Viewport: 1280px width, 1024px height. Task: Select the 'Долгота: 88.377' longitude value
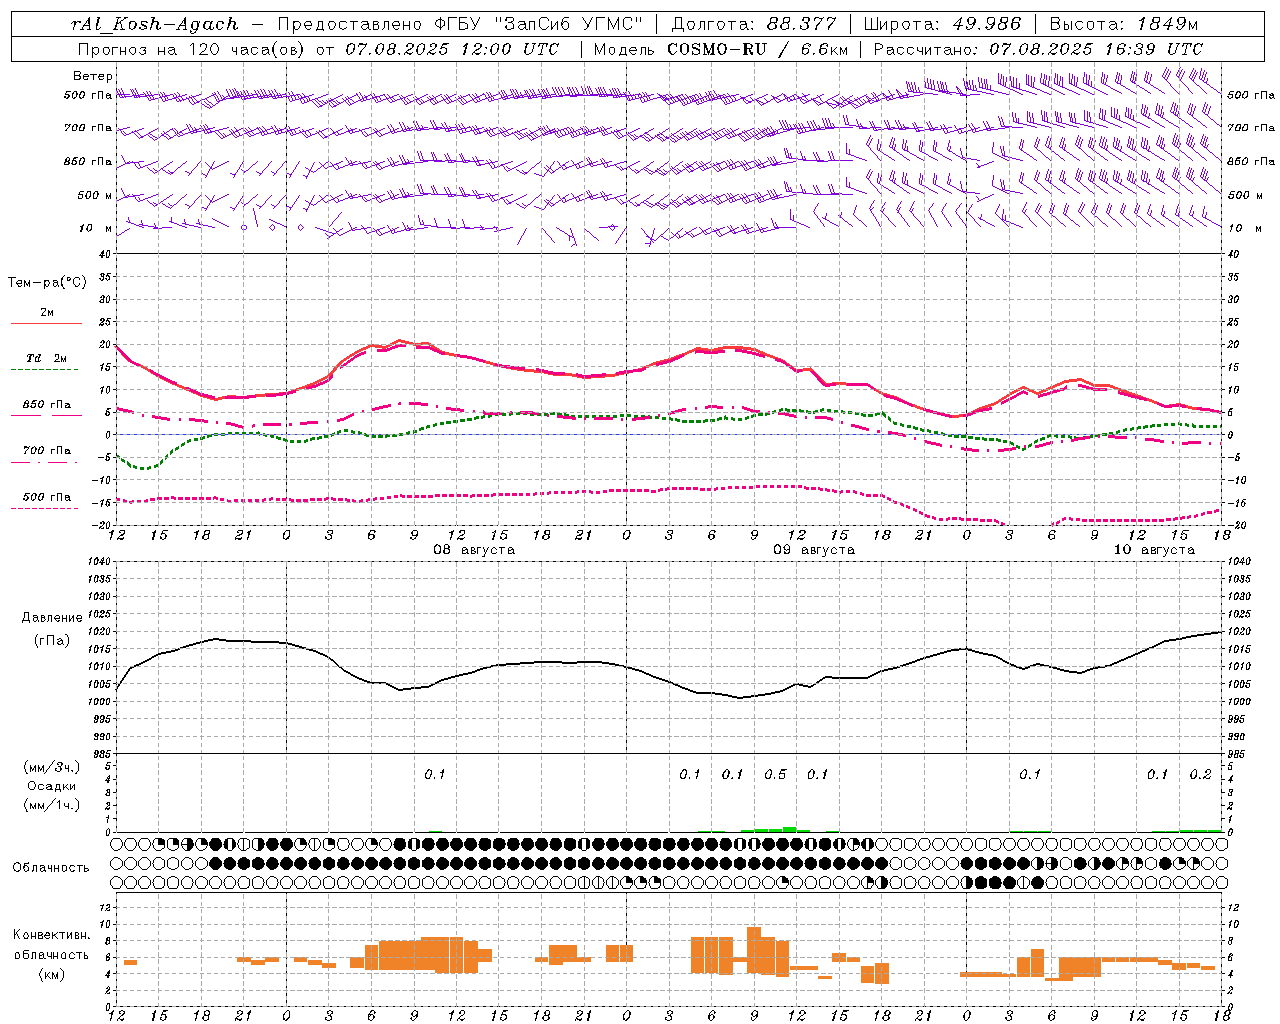(x=753, y=24)
